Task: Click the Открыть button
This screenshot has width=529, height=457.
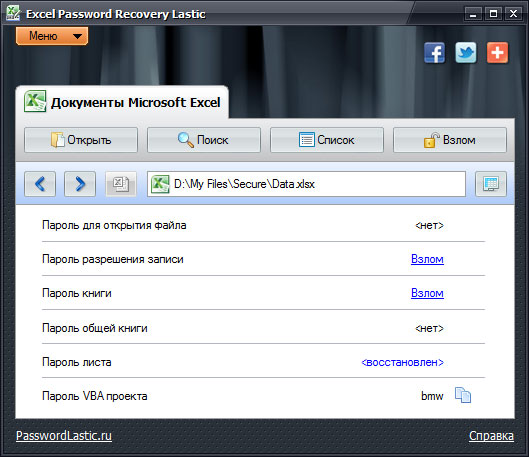Action: 81,140
